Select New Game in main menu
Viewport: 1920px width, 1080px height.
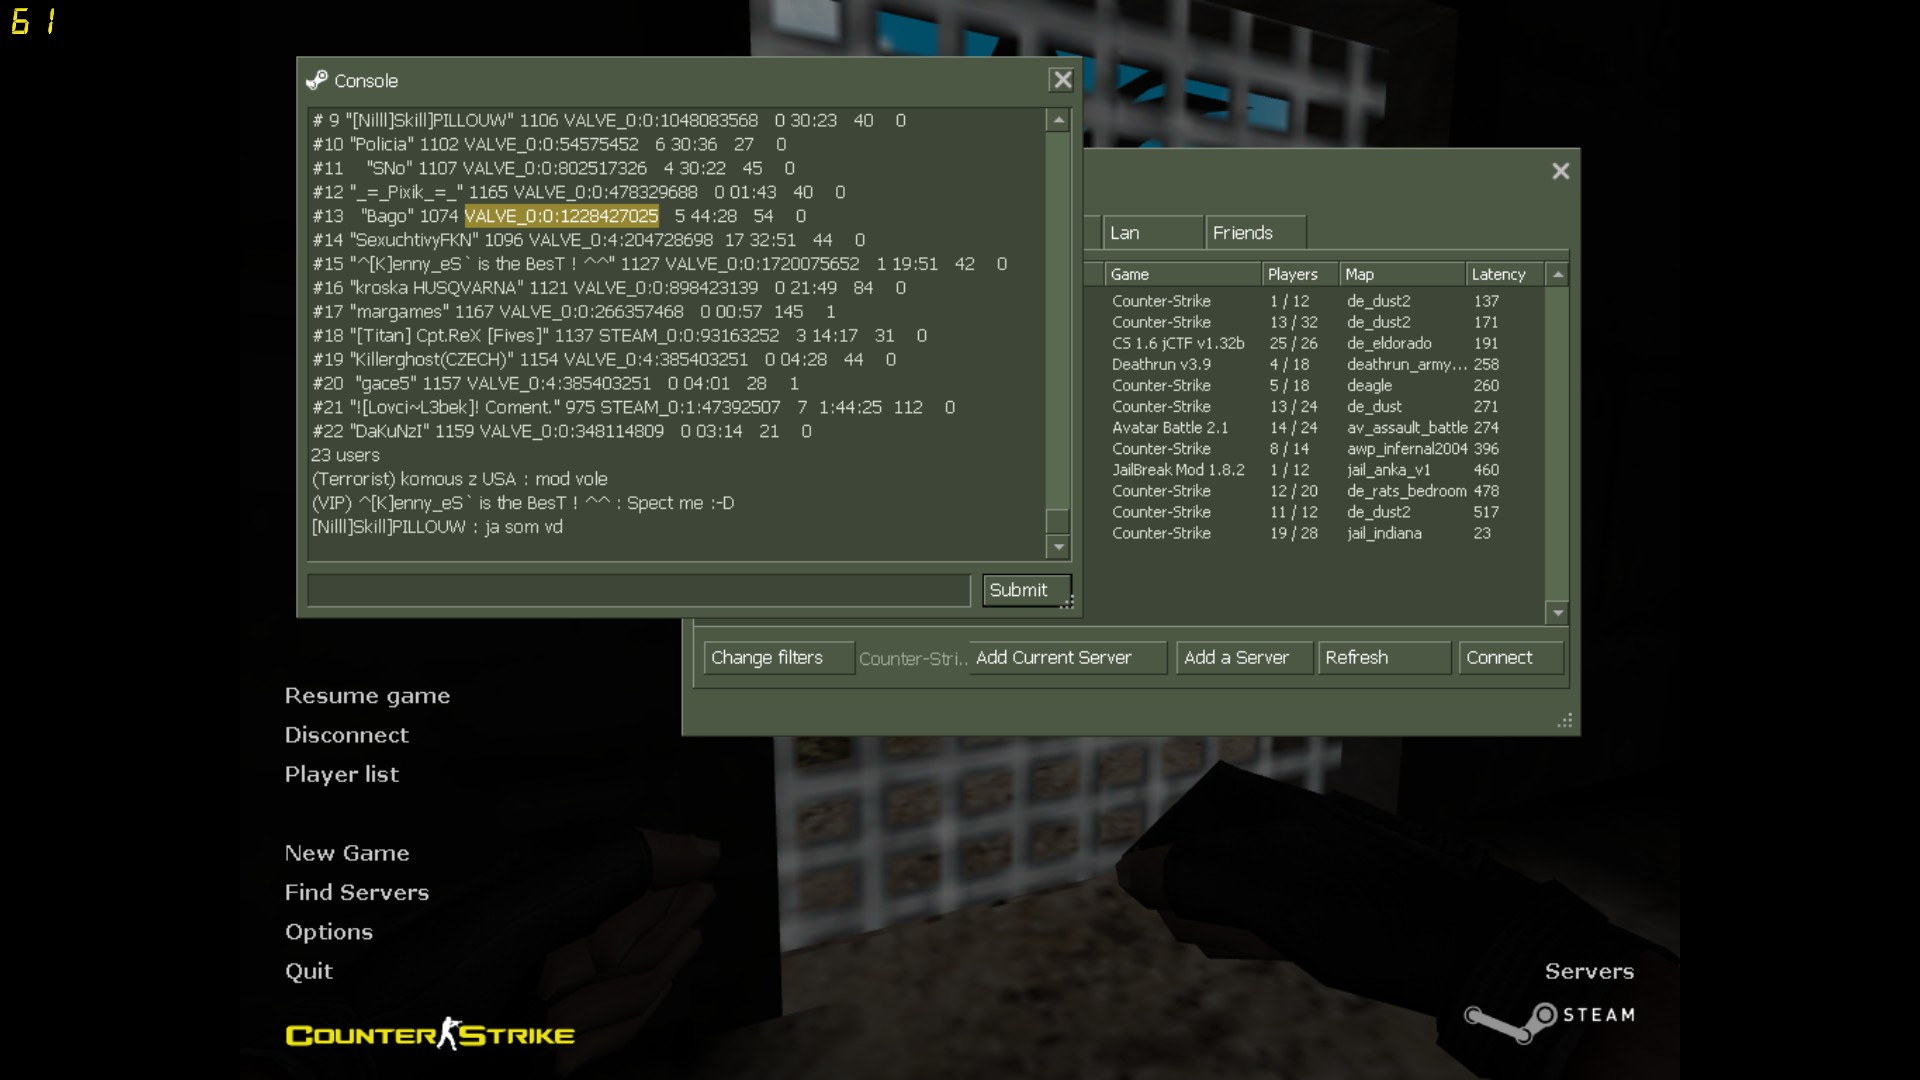(x=346, y=852)
